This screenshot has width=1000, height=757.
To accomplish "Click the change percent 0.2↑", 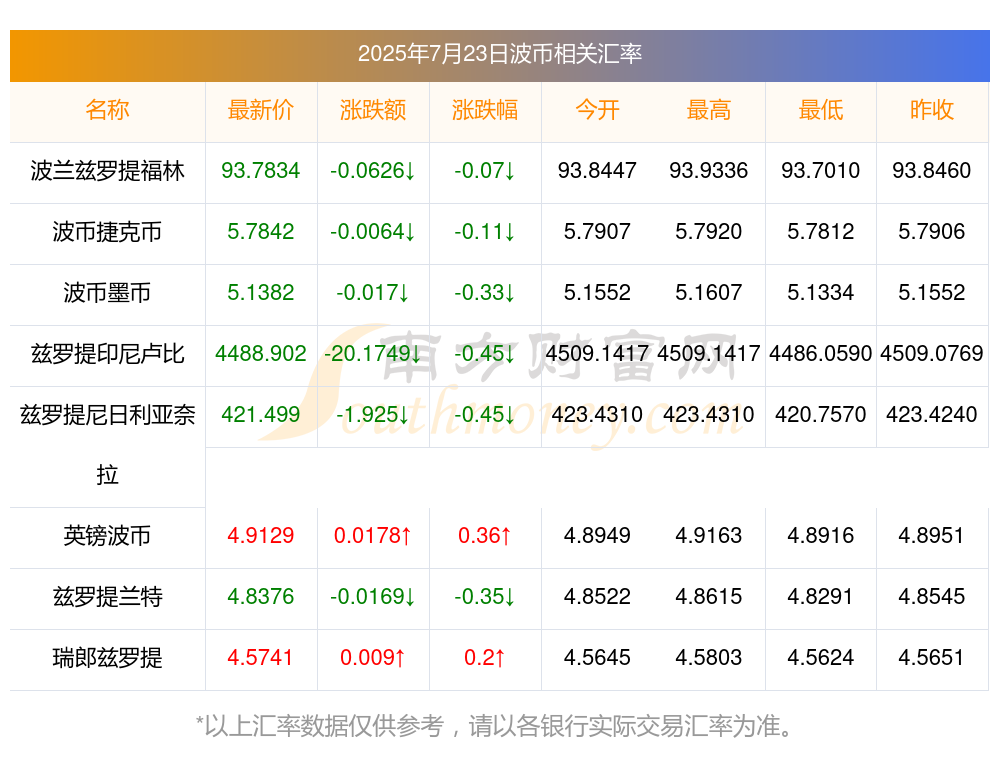I will [485, 658].
